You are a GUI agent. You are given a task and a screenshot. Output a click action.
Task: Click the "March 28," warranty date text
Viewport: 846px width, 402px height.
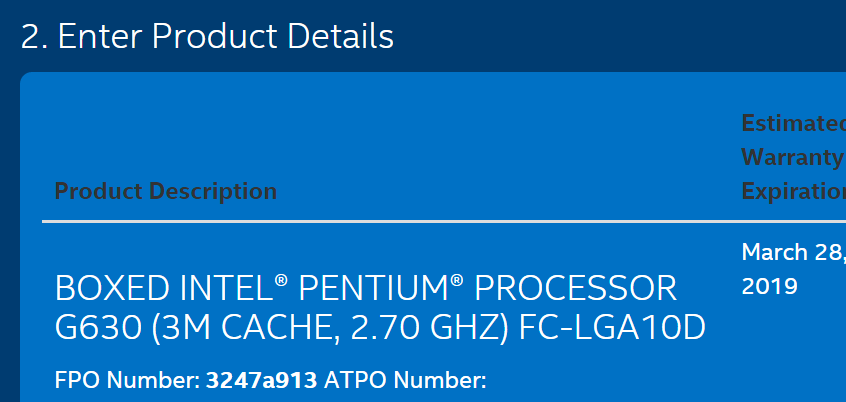click(793, 250)
